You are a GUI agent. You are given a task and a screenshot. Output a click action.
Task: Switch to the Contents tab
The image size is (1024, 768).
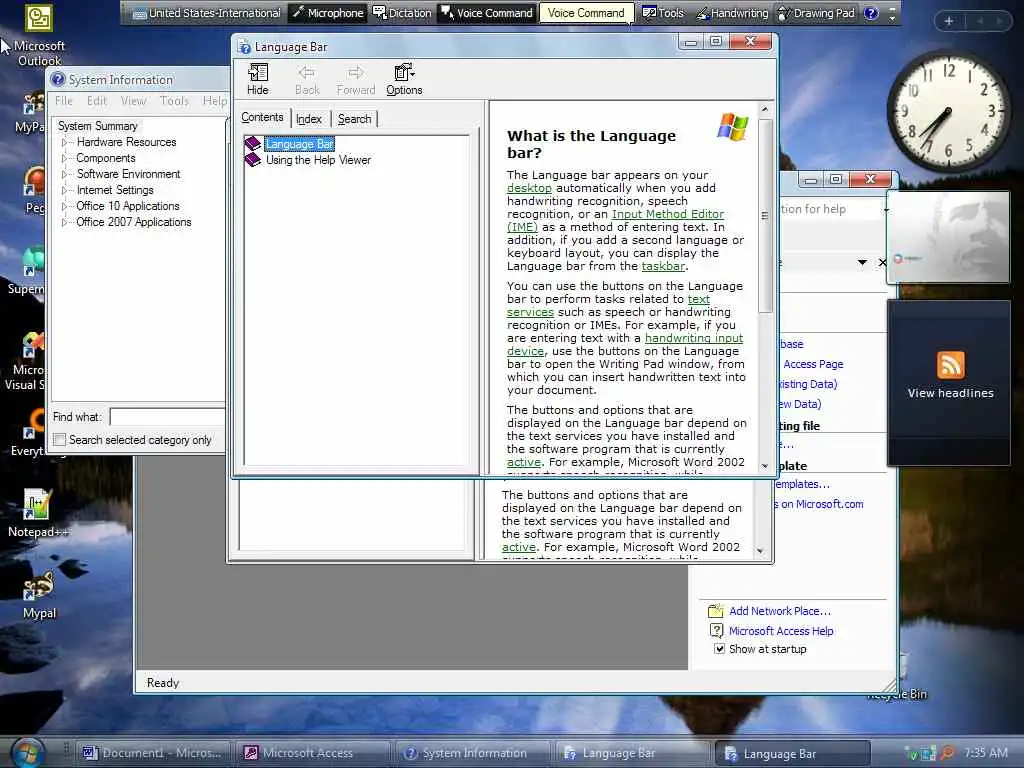pyautogui.click(x=262, y=118)
